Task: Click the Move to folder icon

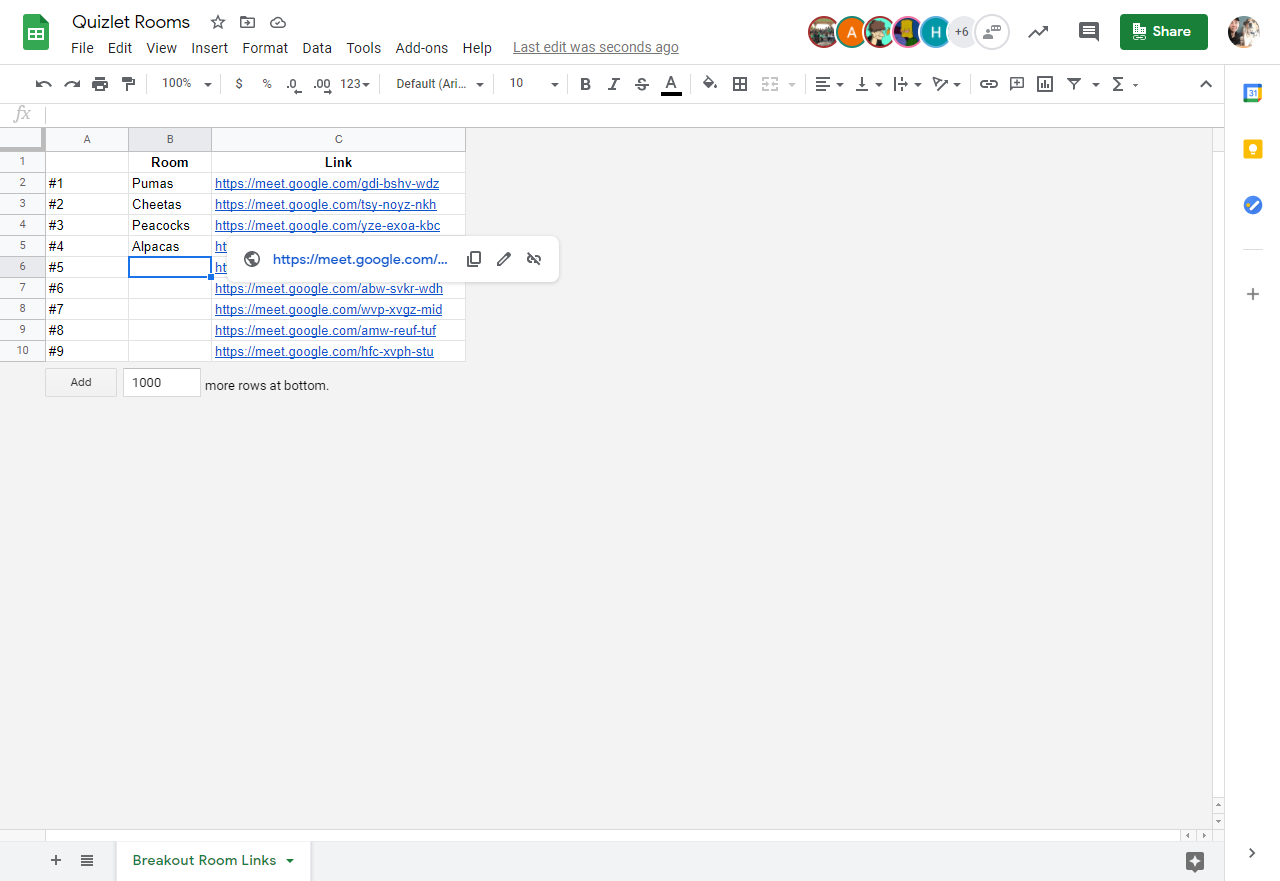Action: click(x=248, y=22)
